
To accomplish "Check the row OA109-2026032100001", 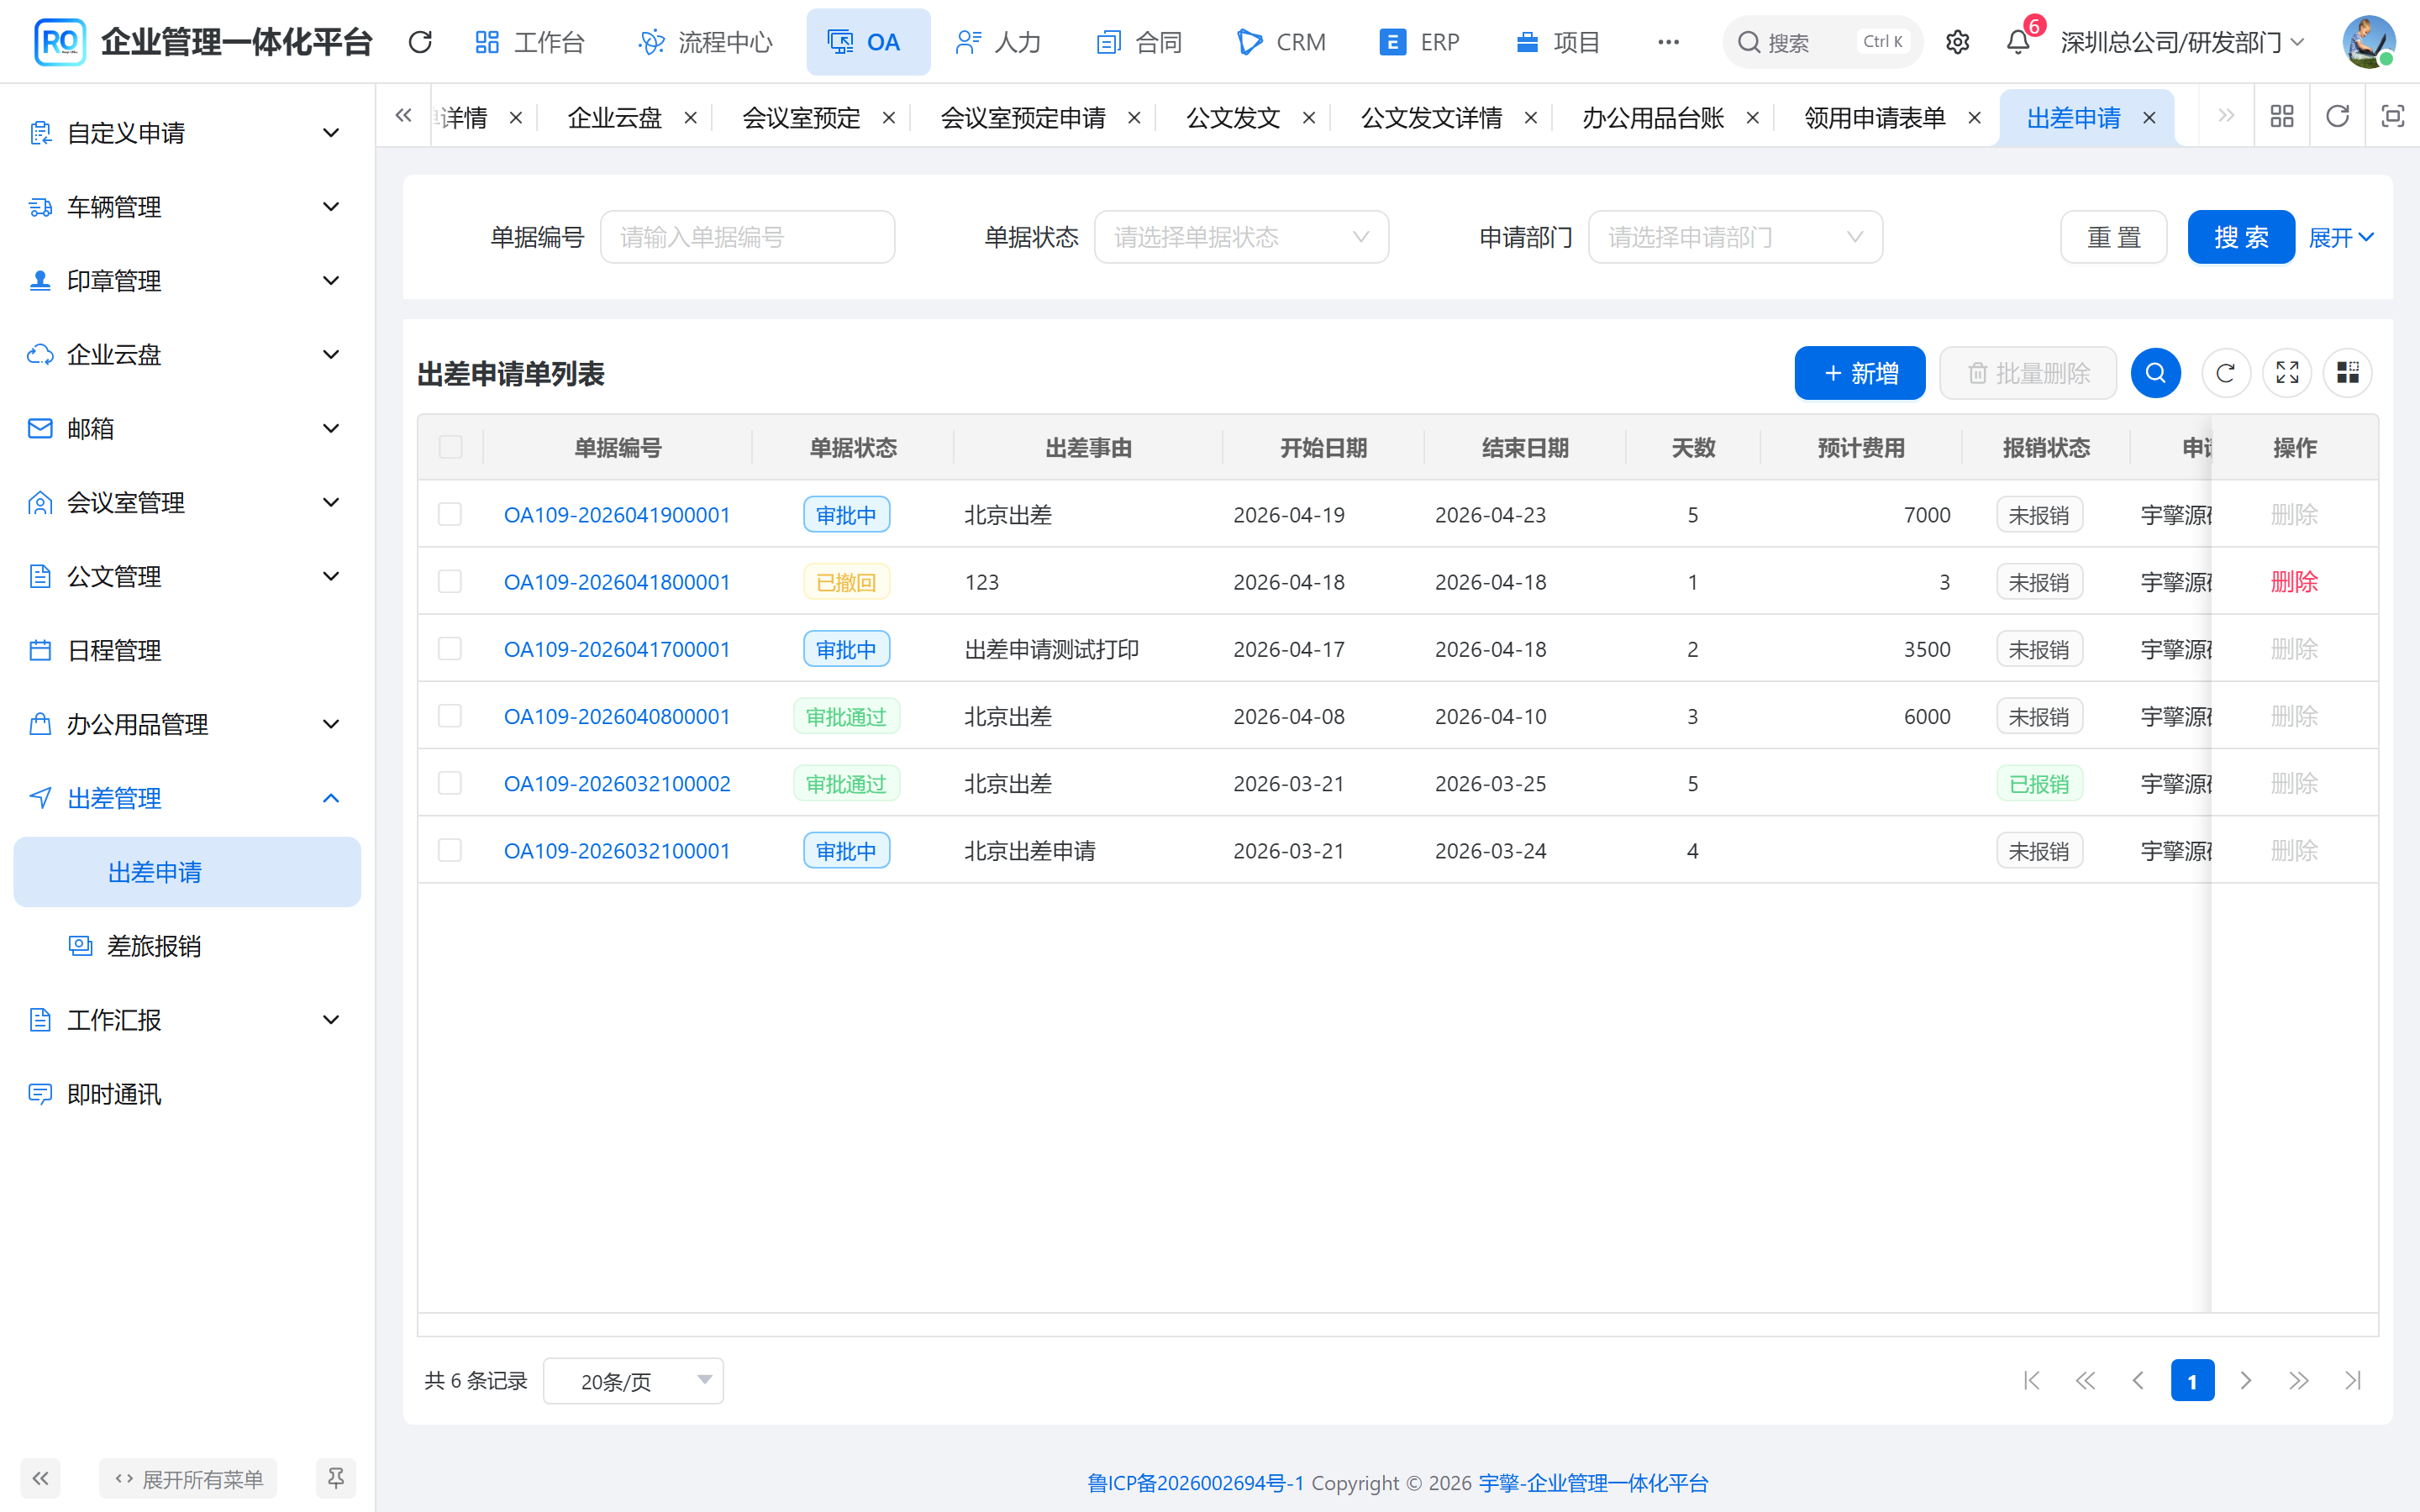I will [450, 850].
